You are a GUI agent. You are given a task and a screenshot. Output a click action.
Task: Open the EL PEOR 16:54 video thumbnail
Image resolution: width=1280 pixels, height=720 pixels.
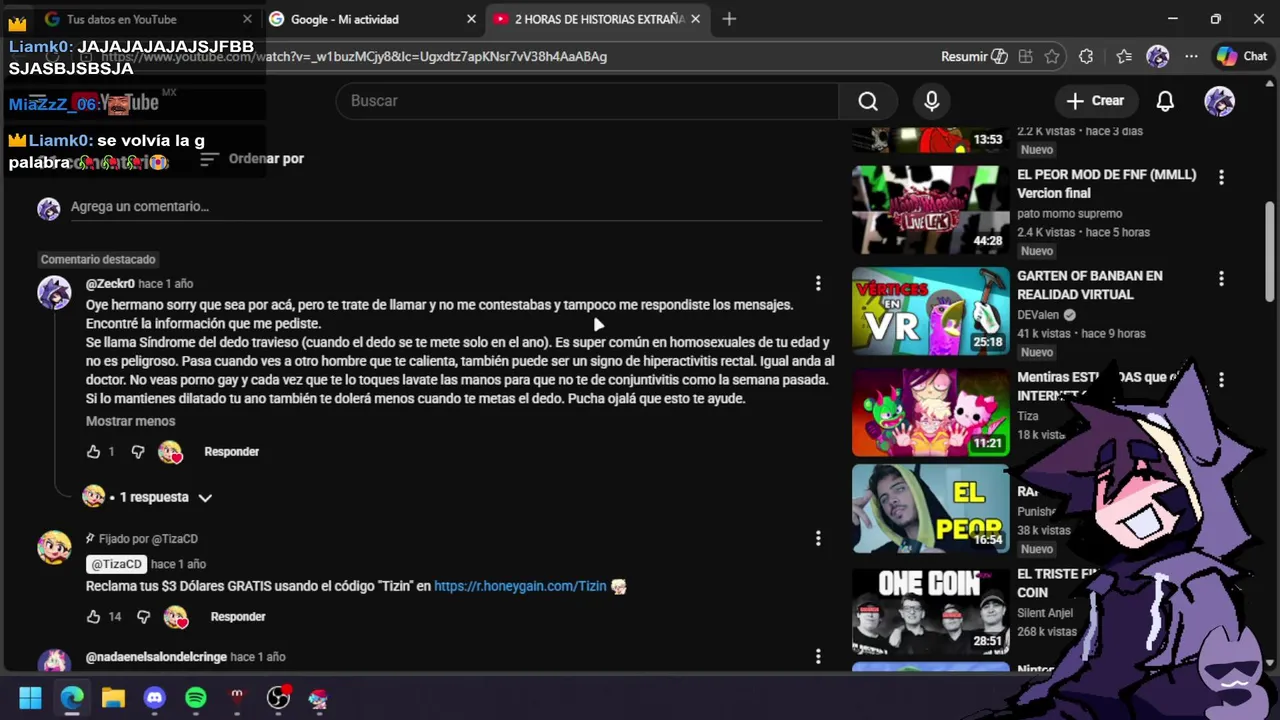[931, 508]
